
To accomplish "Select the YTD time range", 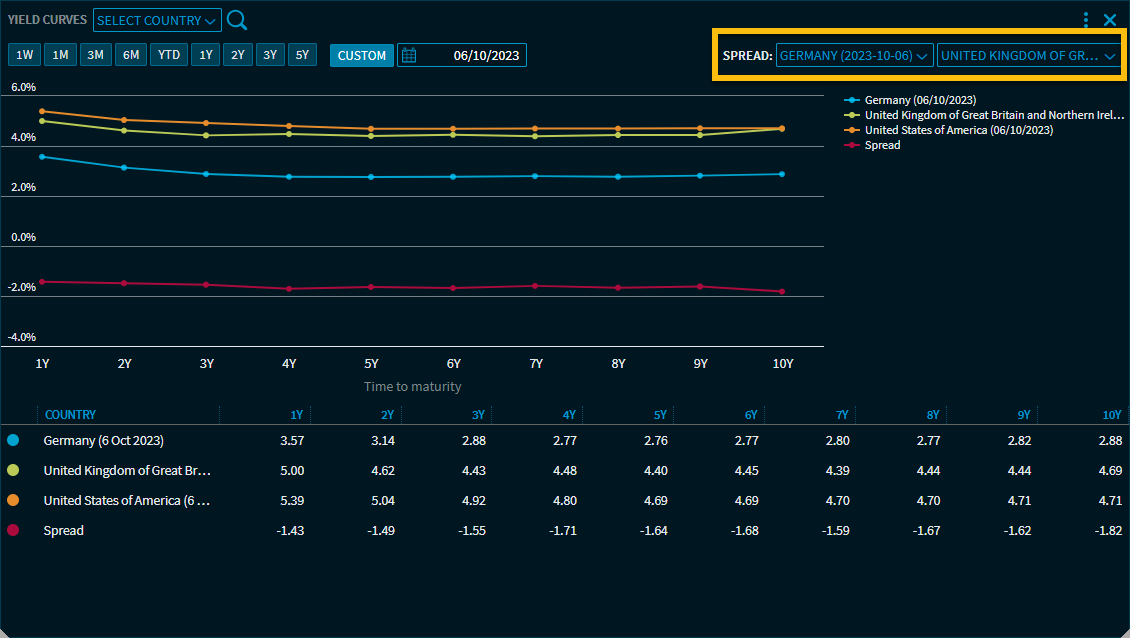I will [169, 55].
